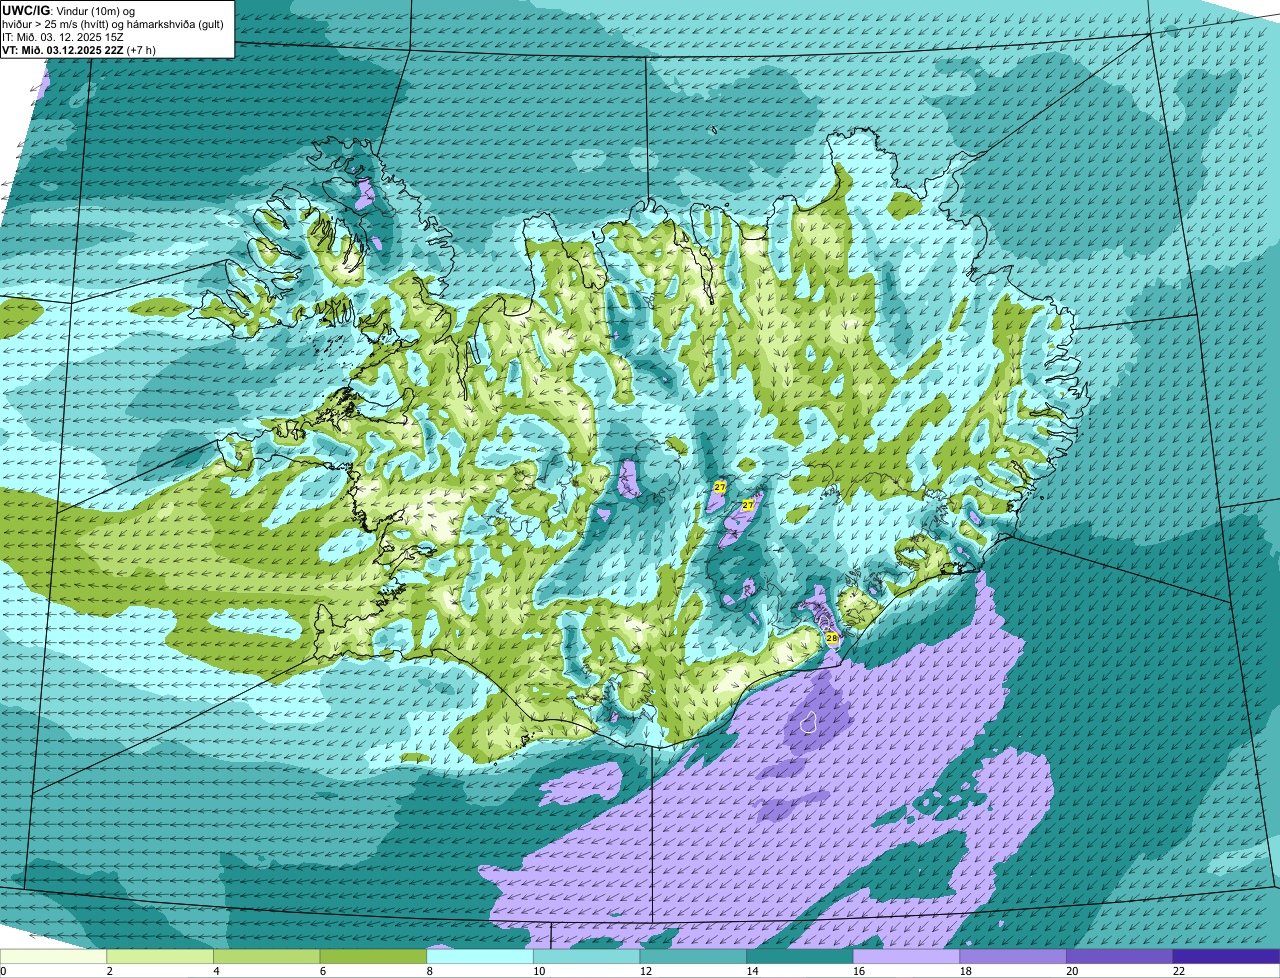Select the 20–22 m/s violet legend swatch
Viewport: 1280px width, 978px height.
tap(1120, 956)
